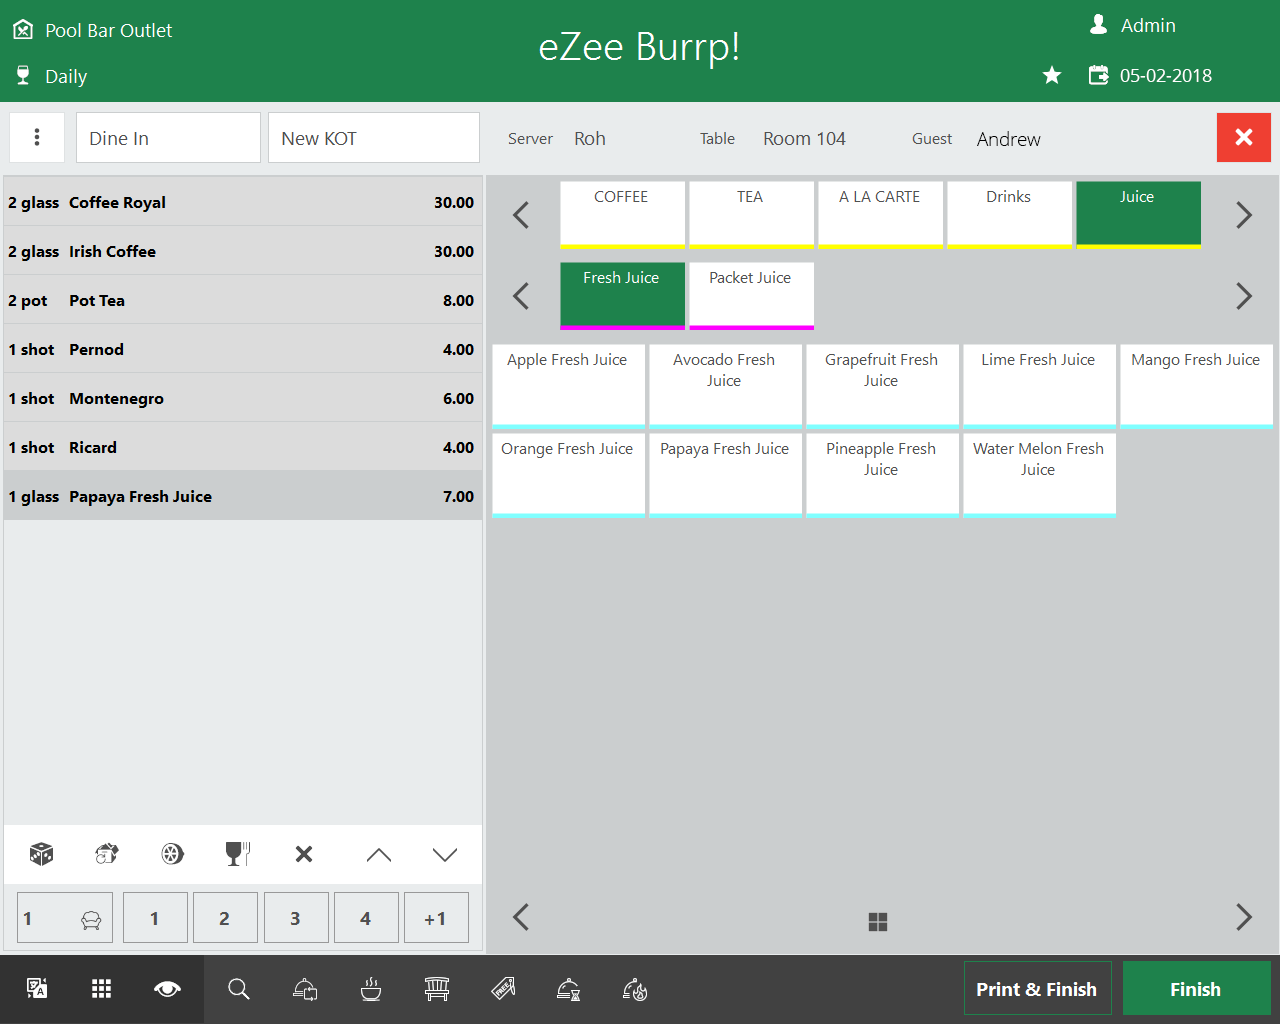The width and height of the screenshot is (1280, 1024).
Task: Switch to the TEA category tab
Action: (751, 214)
